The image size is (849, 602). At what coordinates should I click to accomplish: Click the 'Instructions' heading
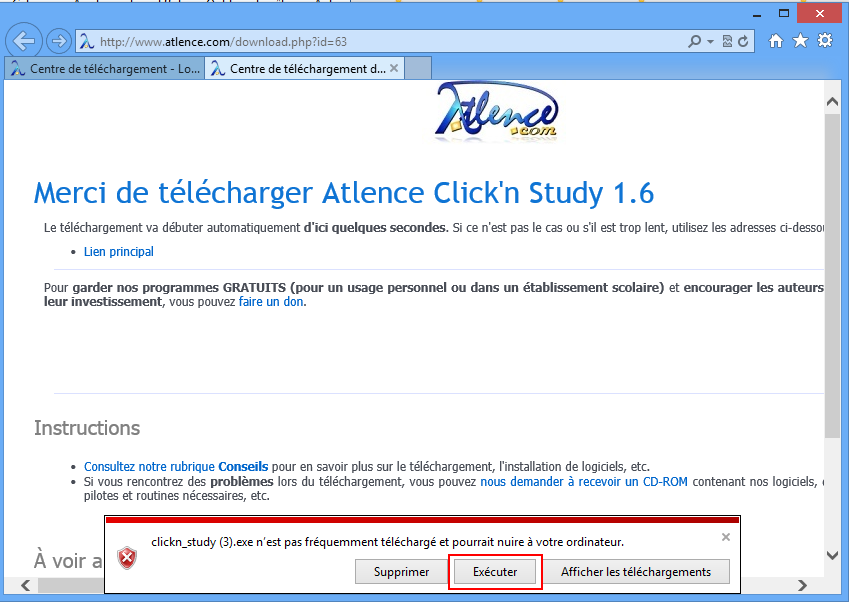click(x=87, y=428)
